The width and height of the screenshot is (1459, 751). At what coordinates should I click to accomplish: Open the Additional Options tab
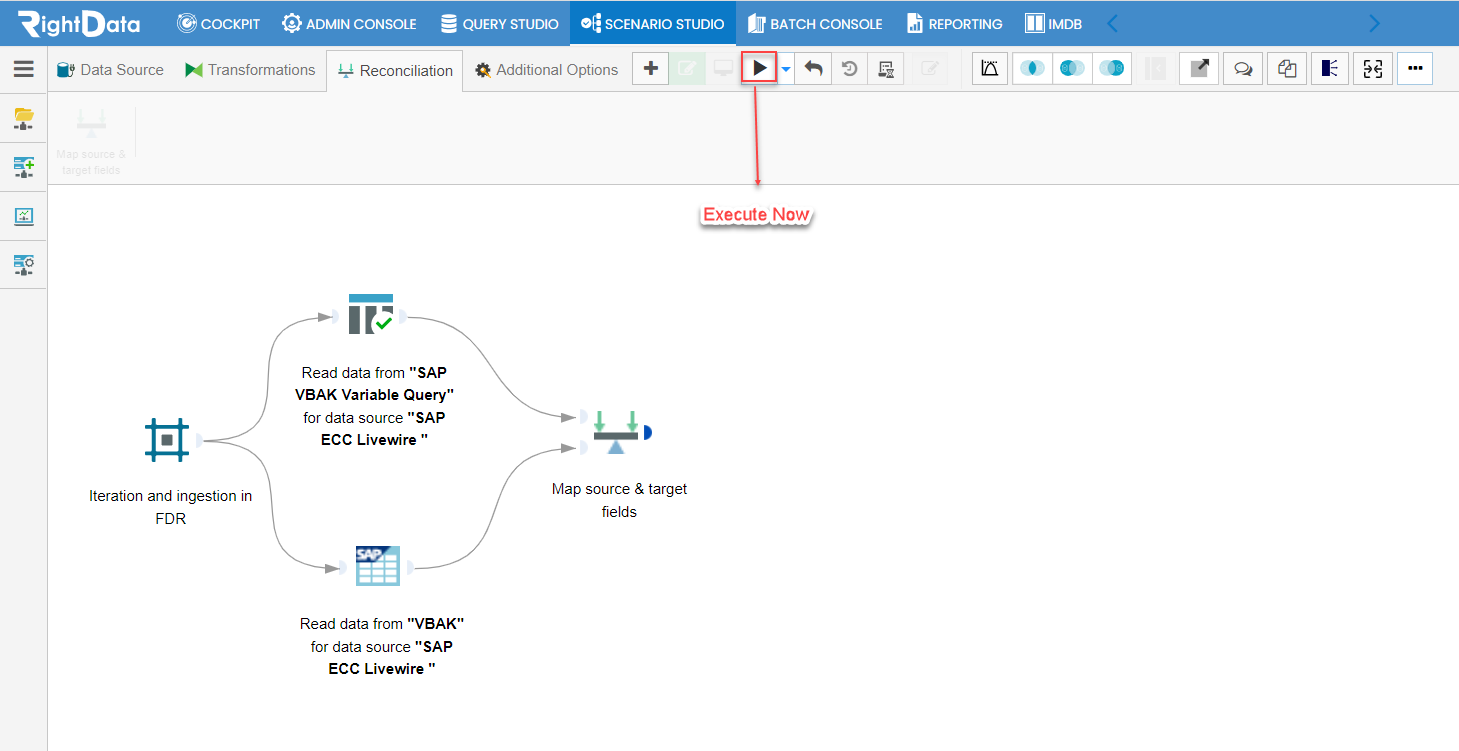(546, 70)
